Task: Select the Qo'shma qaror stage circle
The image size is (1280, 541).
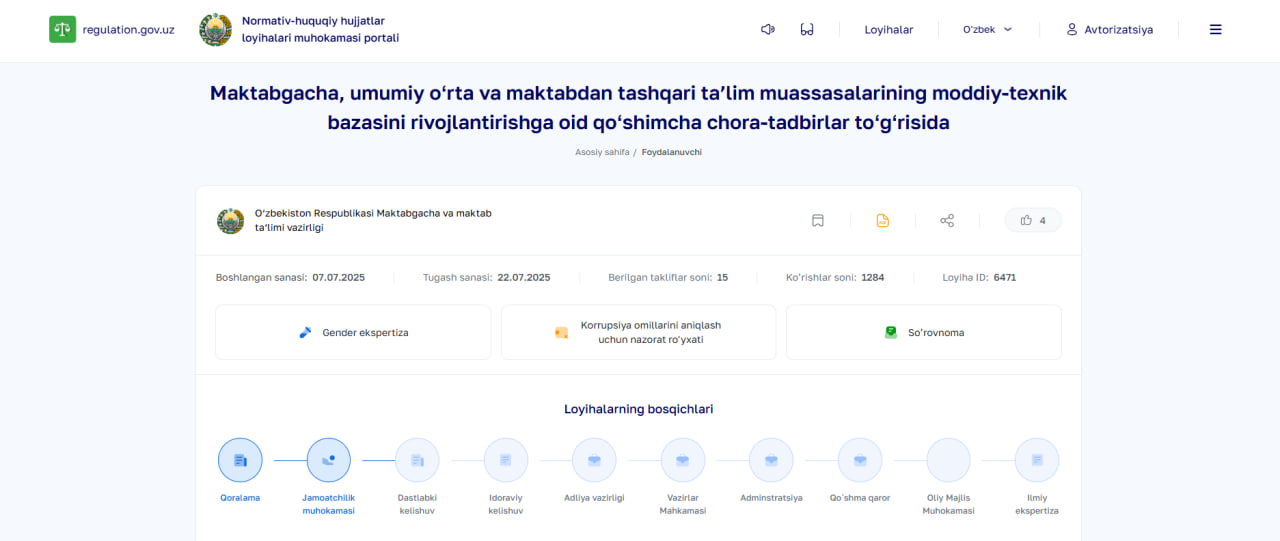Action: pos(860,460)
